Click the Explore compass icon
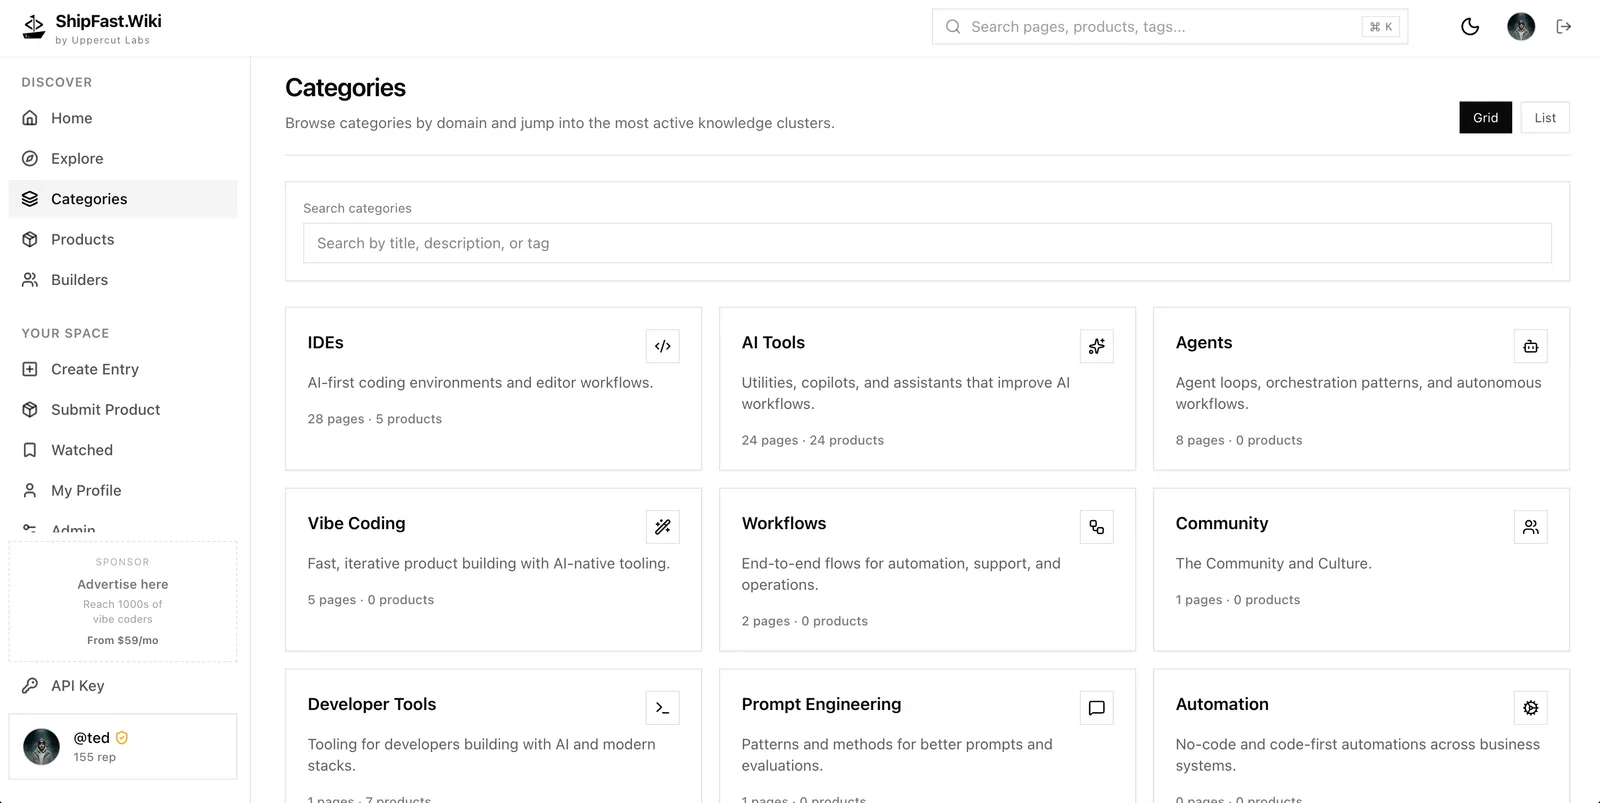Image resolution: width=1600 pixels, height=803 pixels. (30, 158)
